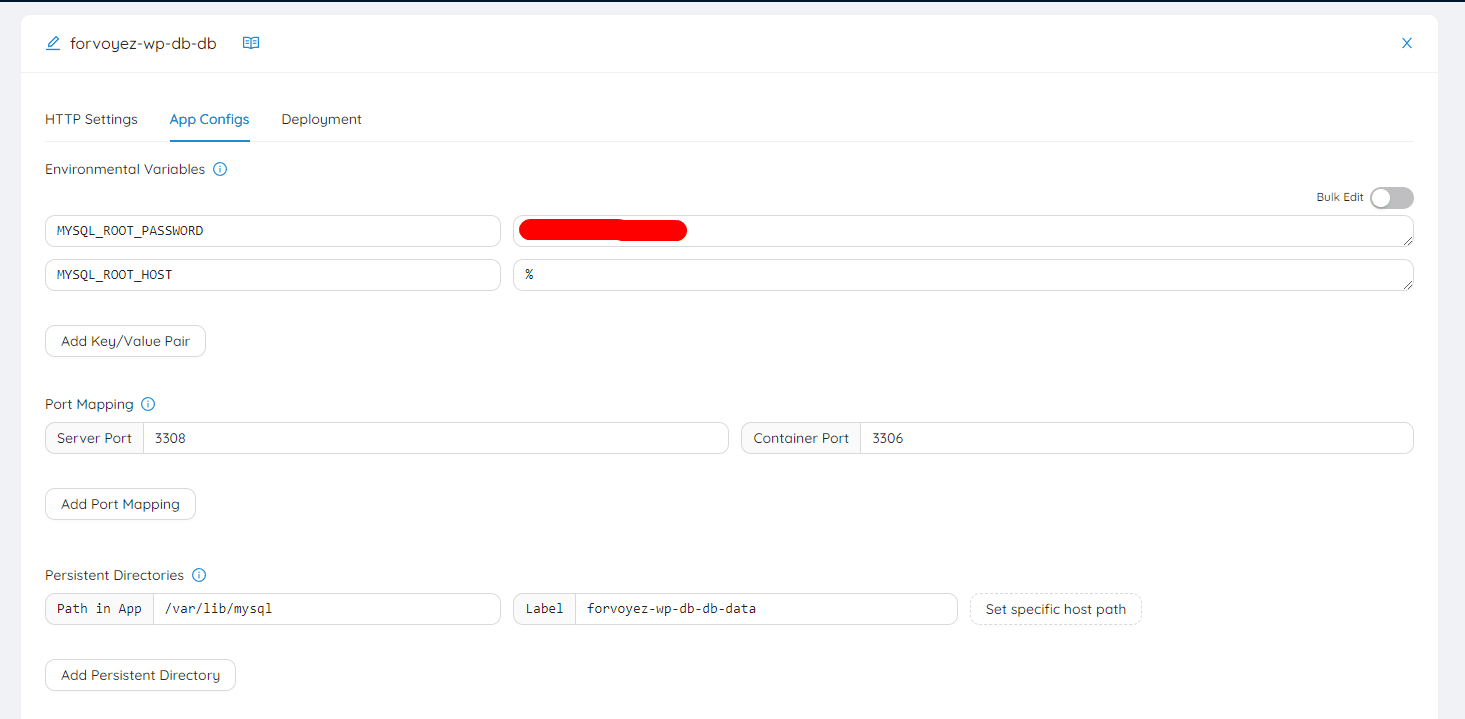Viewport: 1465px width, 719px height.
Task: Click the Bulk Edit label text
Action: [1340, 197]
